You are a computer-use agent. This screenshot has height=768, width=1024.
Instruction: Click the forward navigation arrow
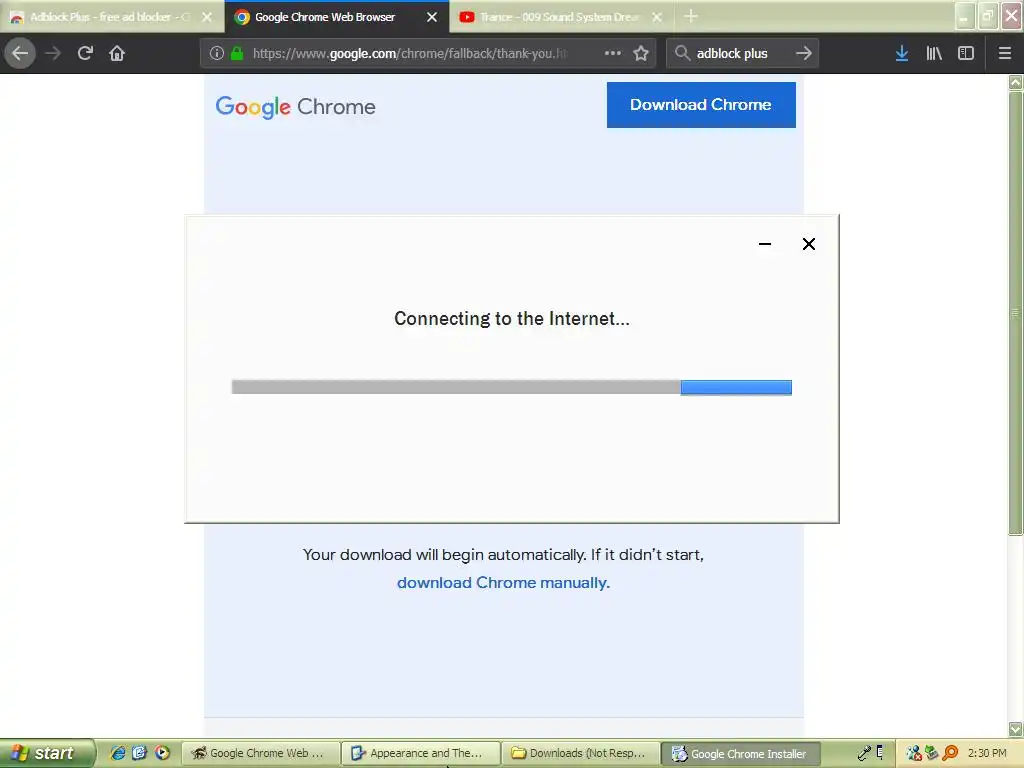click(x=53, y=53)
